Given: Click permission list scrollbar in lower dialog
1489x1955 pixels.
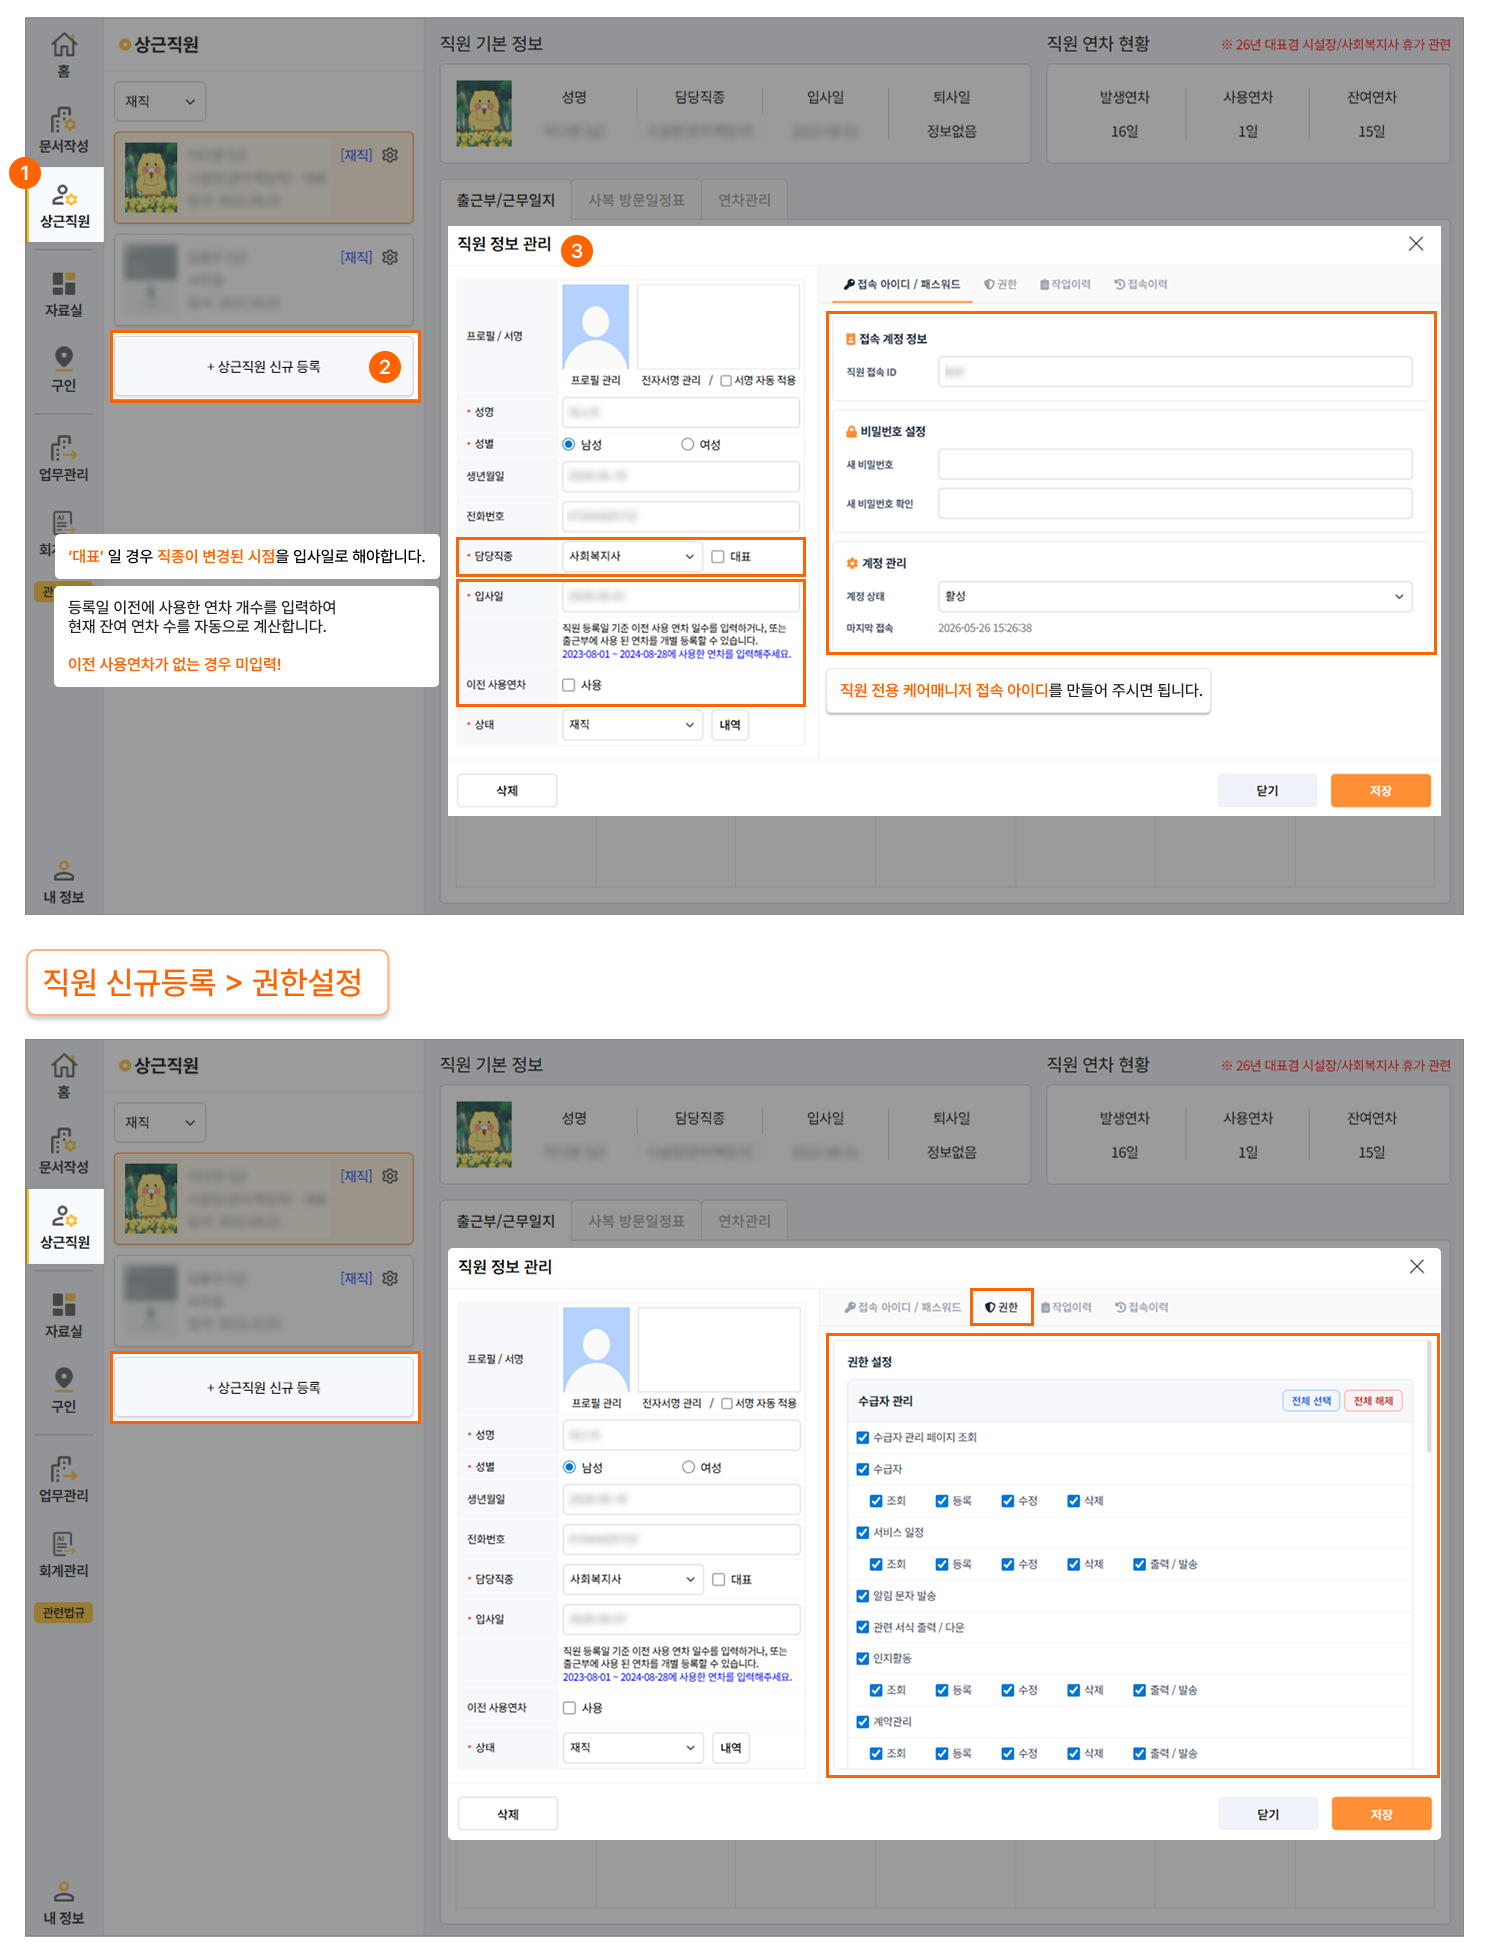Looking at the screenshot, I should pyautogui.click(x=1429, y=1397).
